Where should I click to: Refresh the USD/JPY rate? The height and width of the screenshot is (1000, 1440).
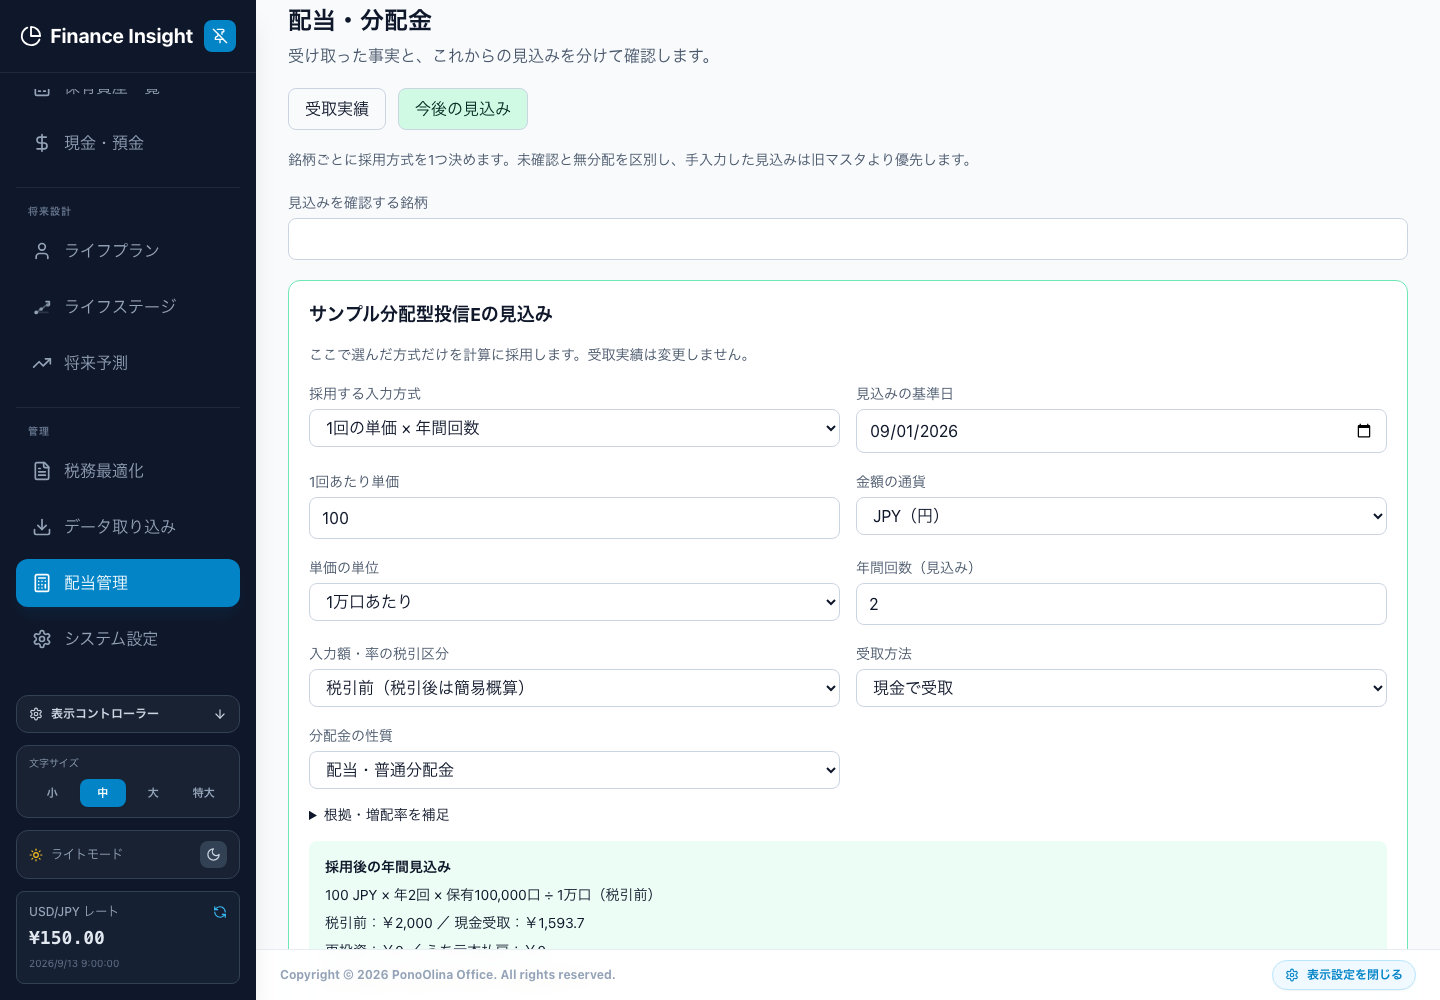click(220, 912)
